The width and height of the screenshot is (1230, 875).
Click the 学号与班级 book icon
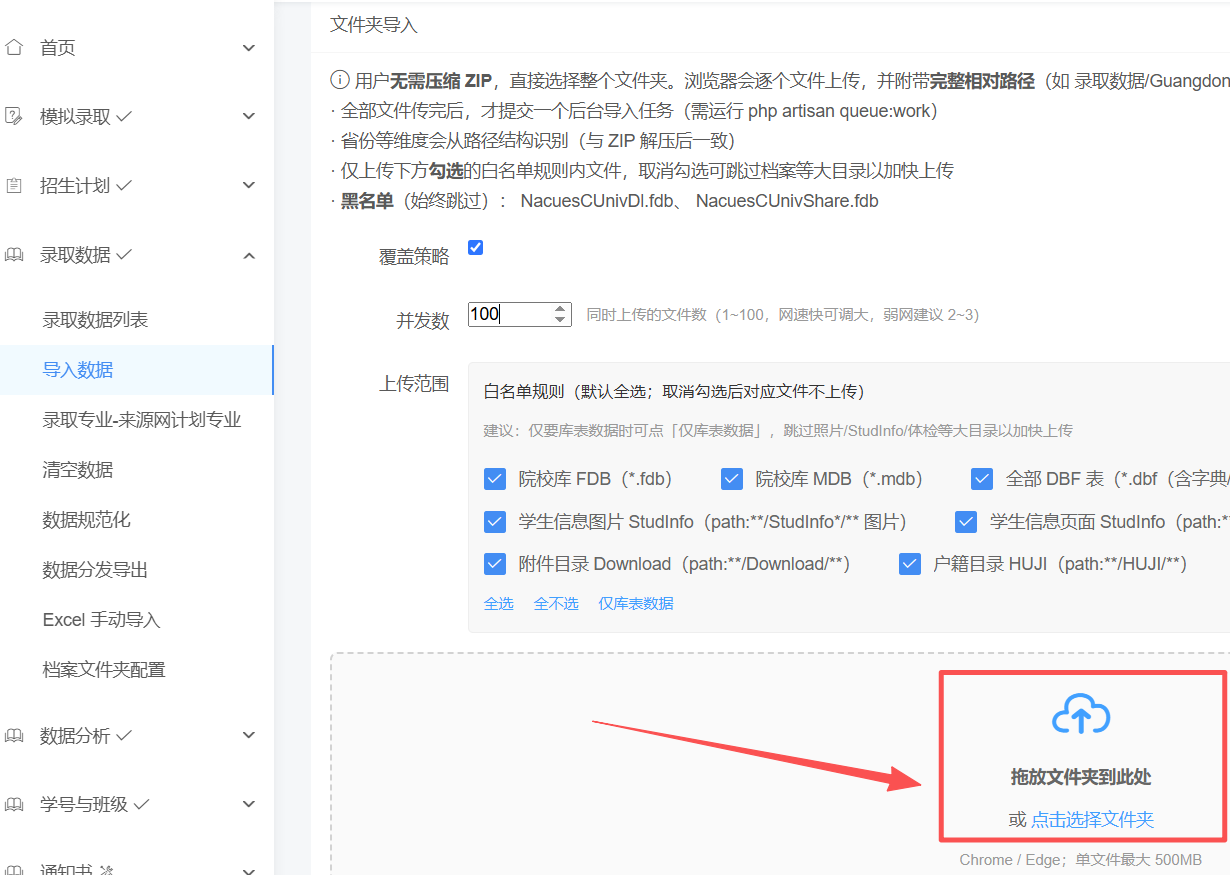[13, 804]
